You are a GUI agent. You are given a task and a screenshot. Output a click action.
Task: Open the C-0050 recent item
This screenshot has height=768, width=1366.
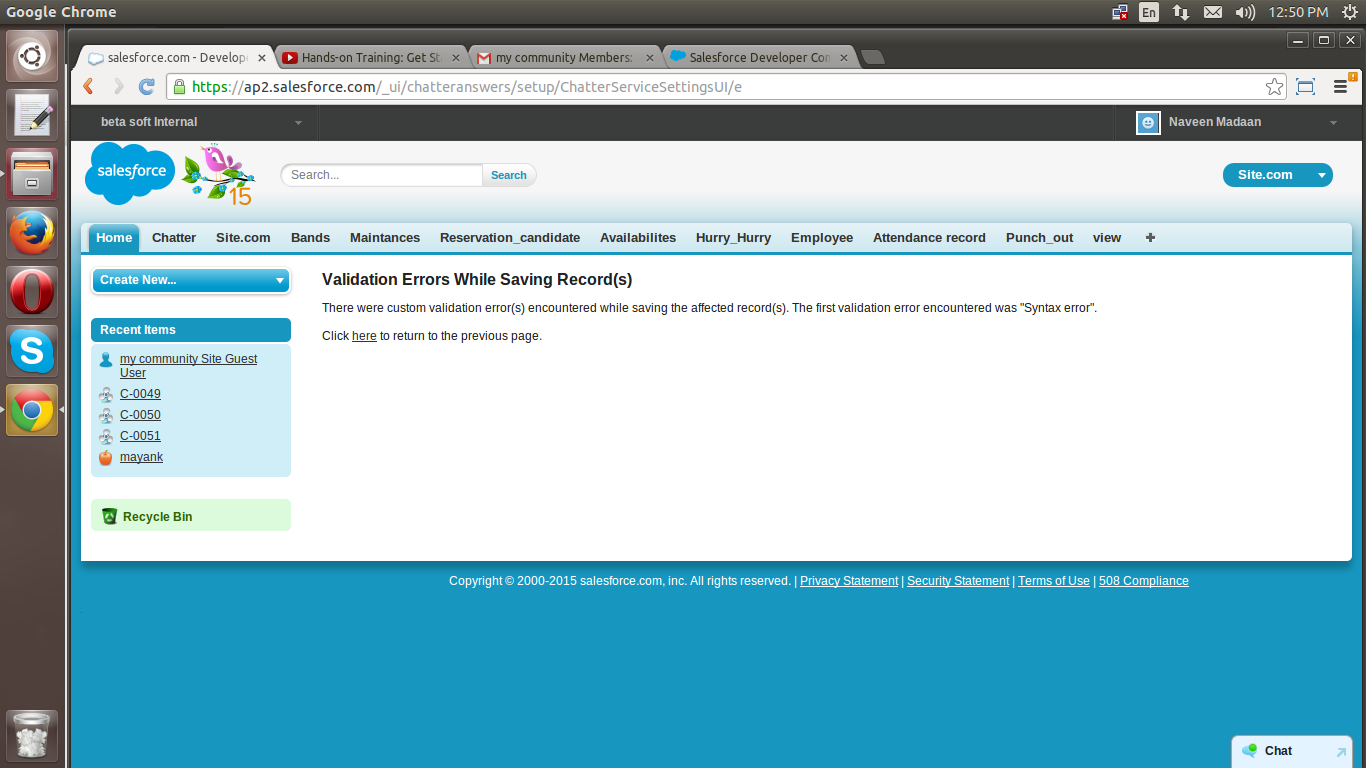(140, 415)
